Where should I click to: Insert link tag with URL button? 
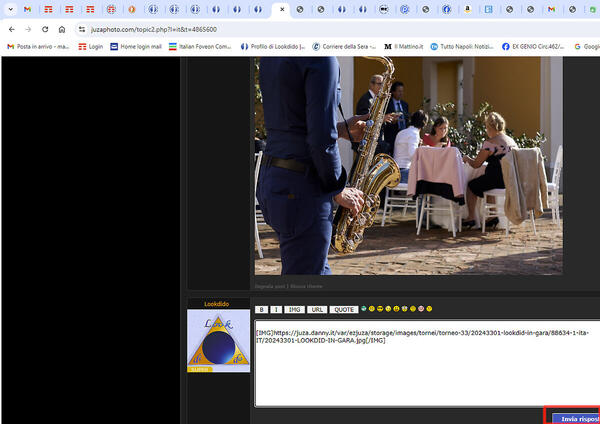point(316,310)
